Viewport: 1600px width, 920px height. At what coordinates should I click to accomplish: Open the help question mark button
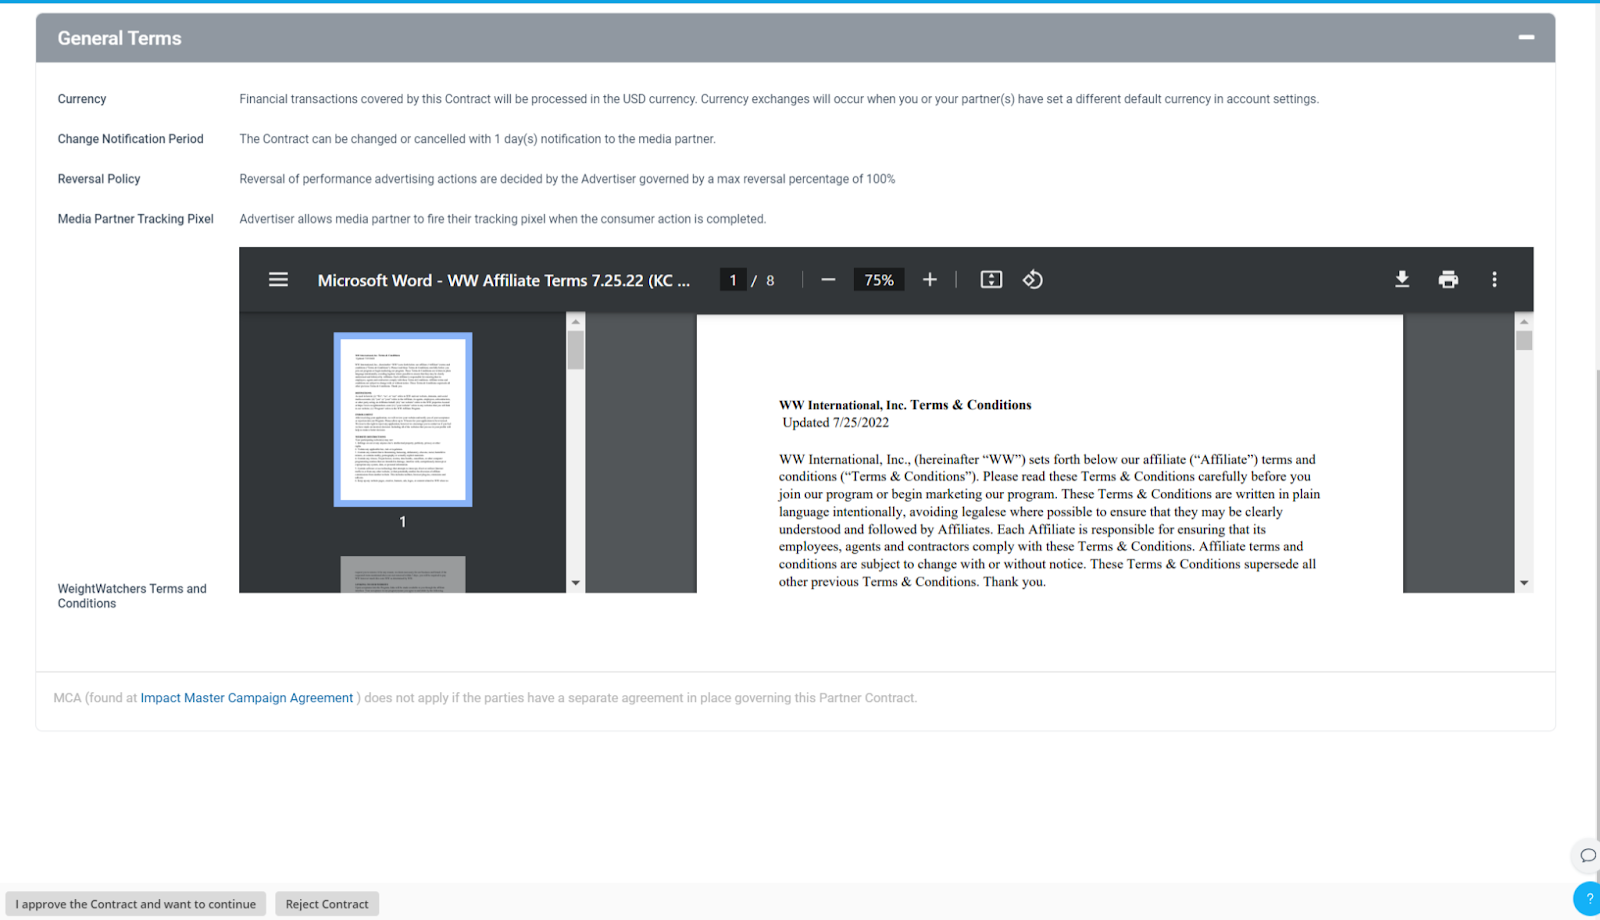(x=1588, y=898)
